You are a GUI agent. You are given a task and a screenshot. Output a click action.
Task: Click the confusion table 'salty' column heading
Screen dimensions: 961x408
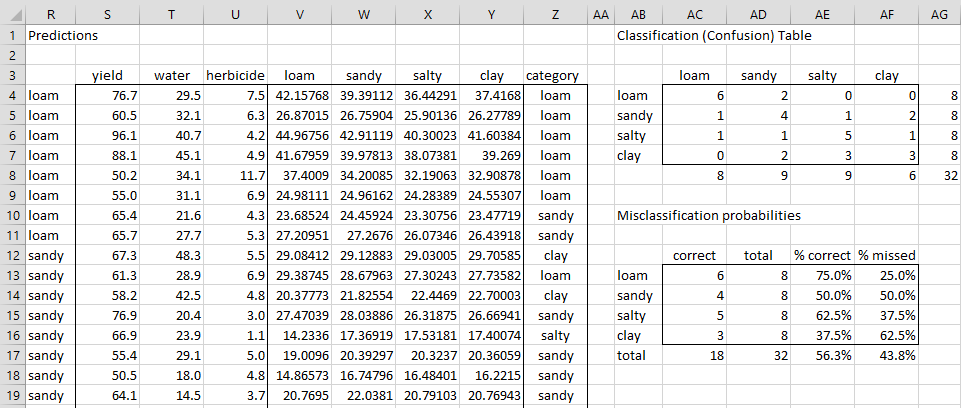[x=822, y=76]
